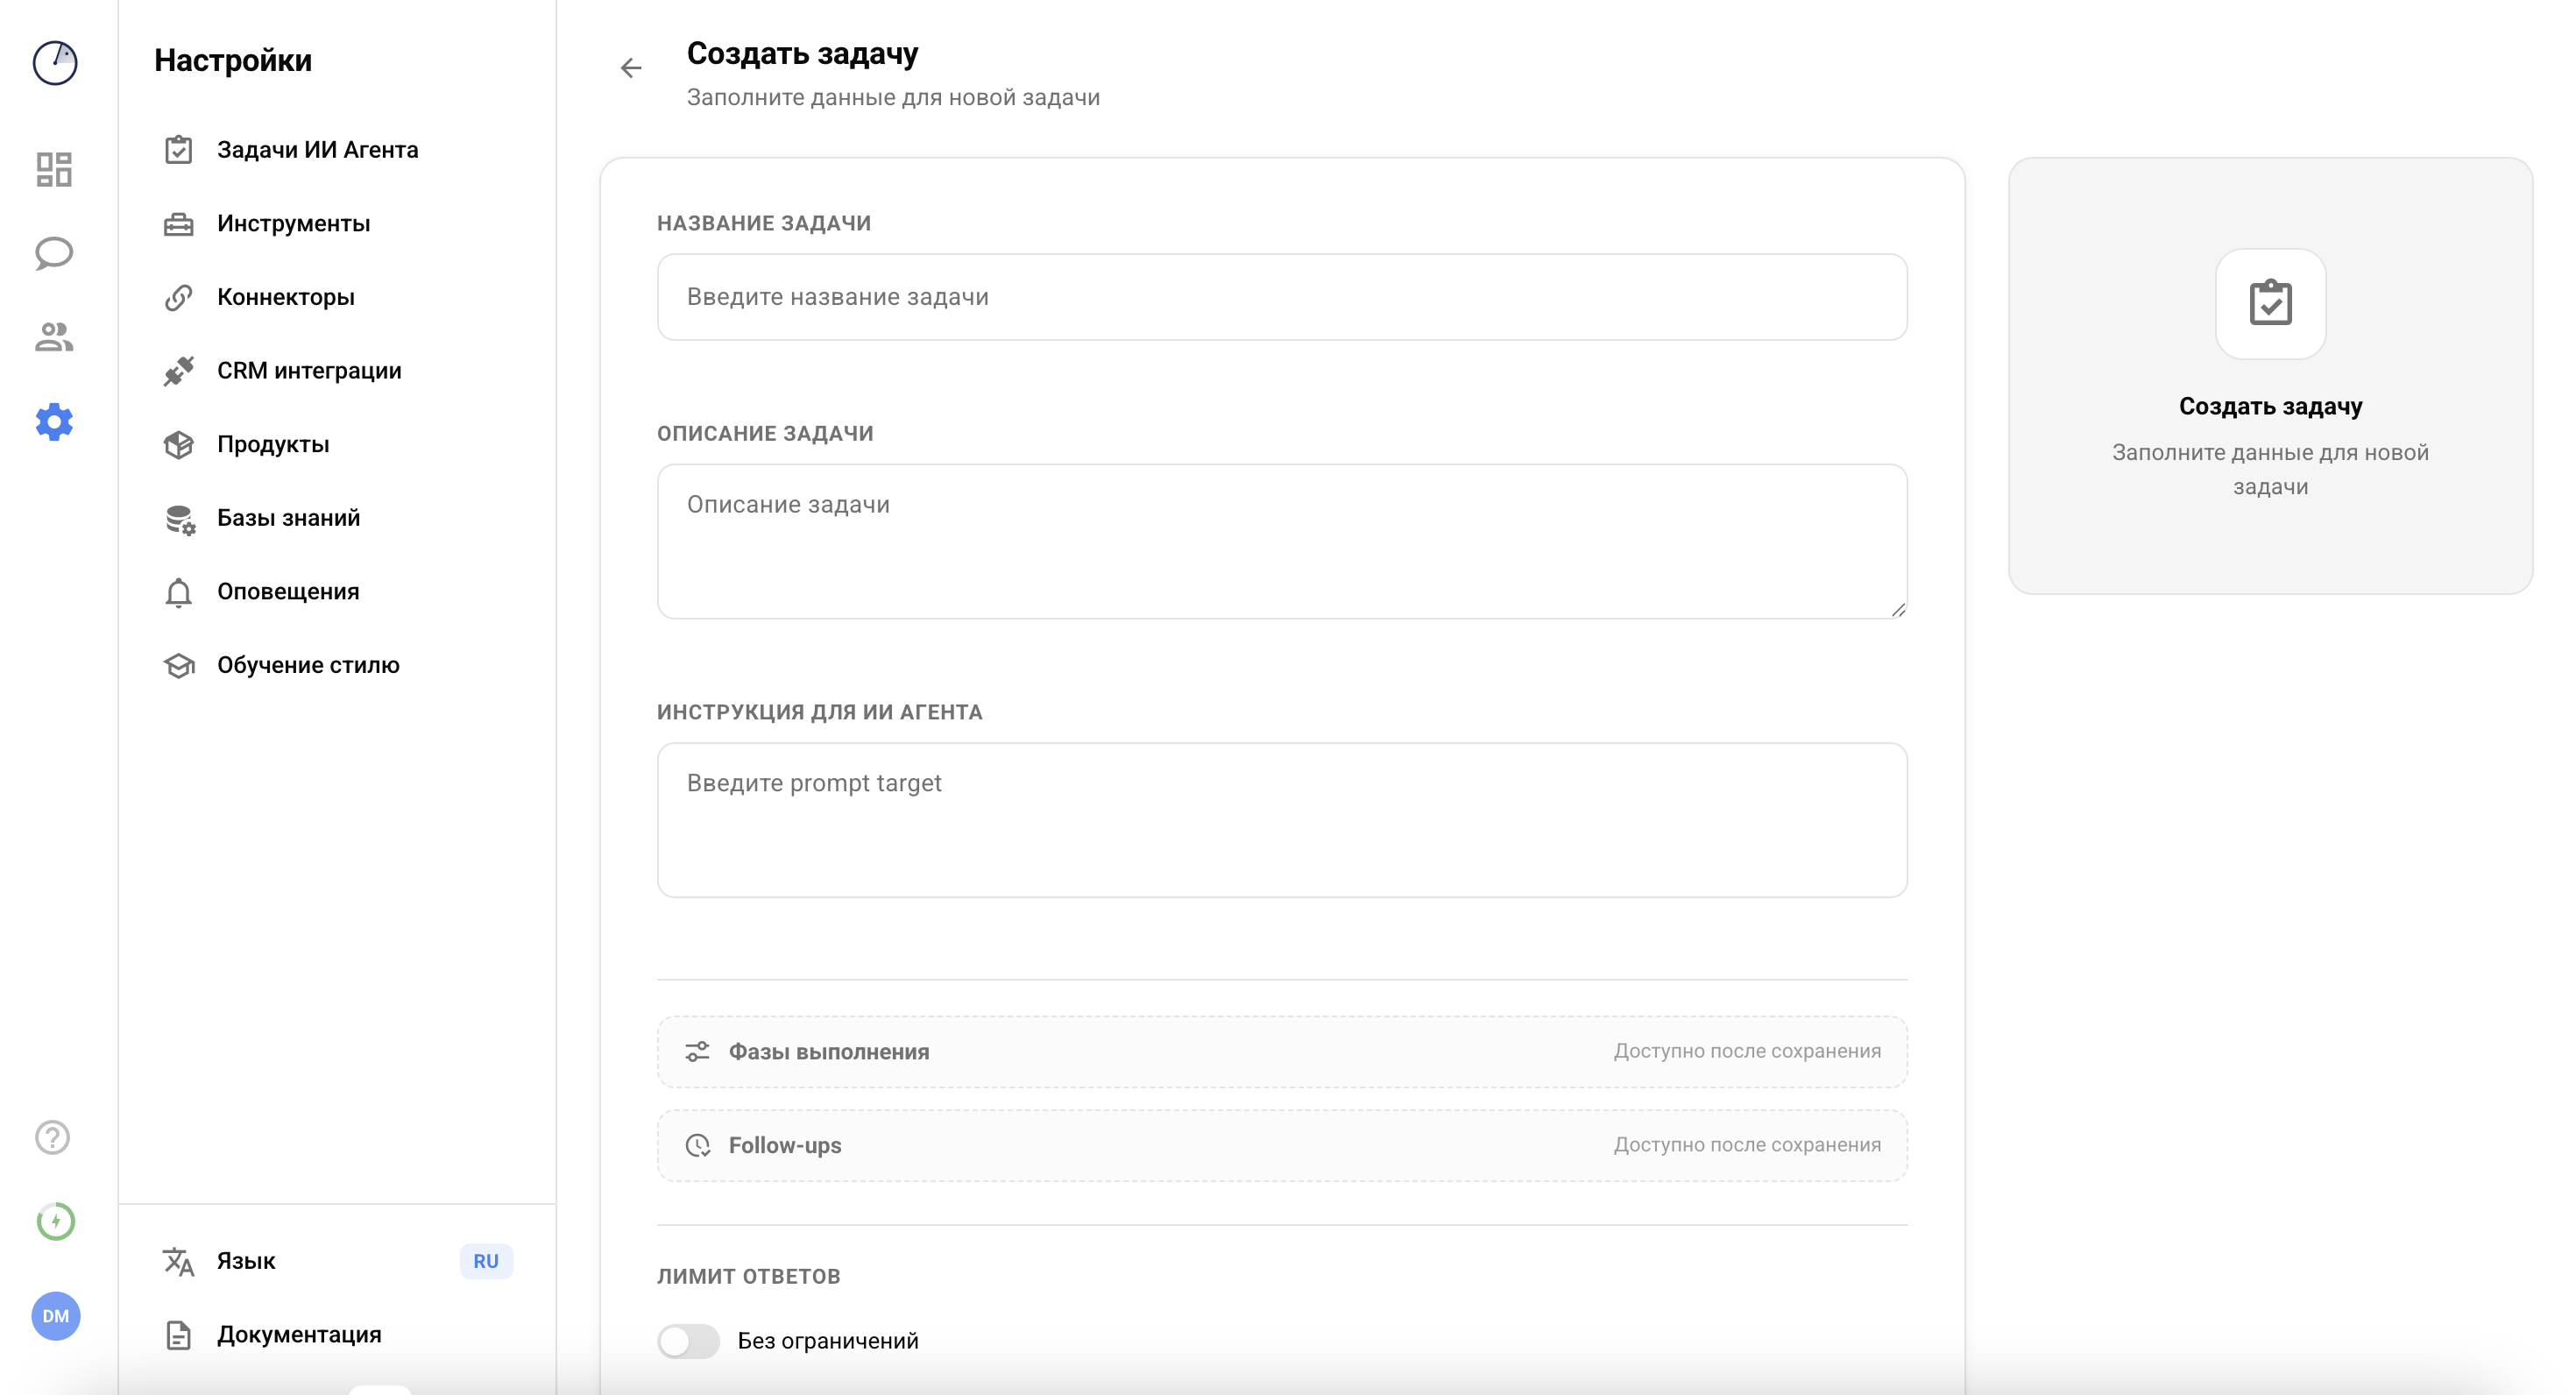Screen dimensions: 2576x1395
Task: Open the DM user avatar
Action: pos(55,1316)
